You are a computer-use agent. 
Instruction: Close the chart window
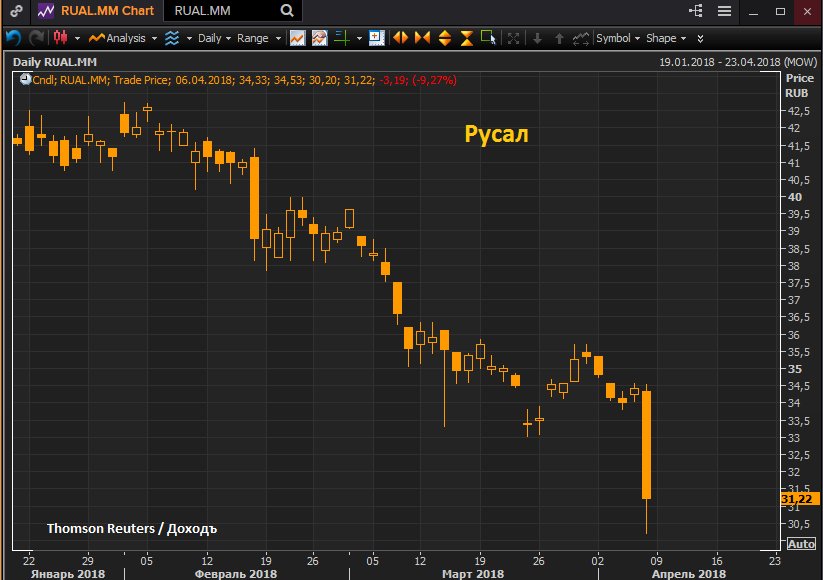pos(807,11)
